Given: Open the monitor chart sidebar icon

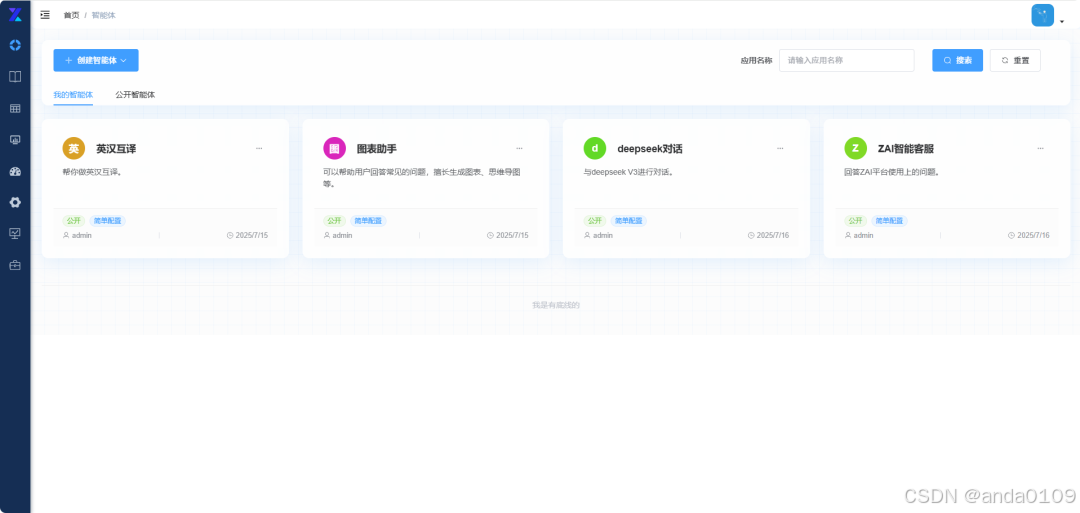Looking at the screenshot, I should (x=15, y=140).
